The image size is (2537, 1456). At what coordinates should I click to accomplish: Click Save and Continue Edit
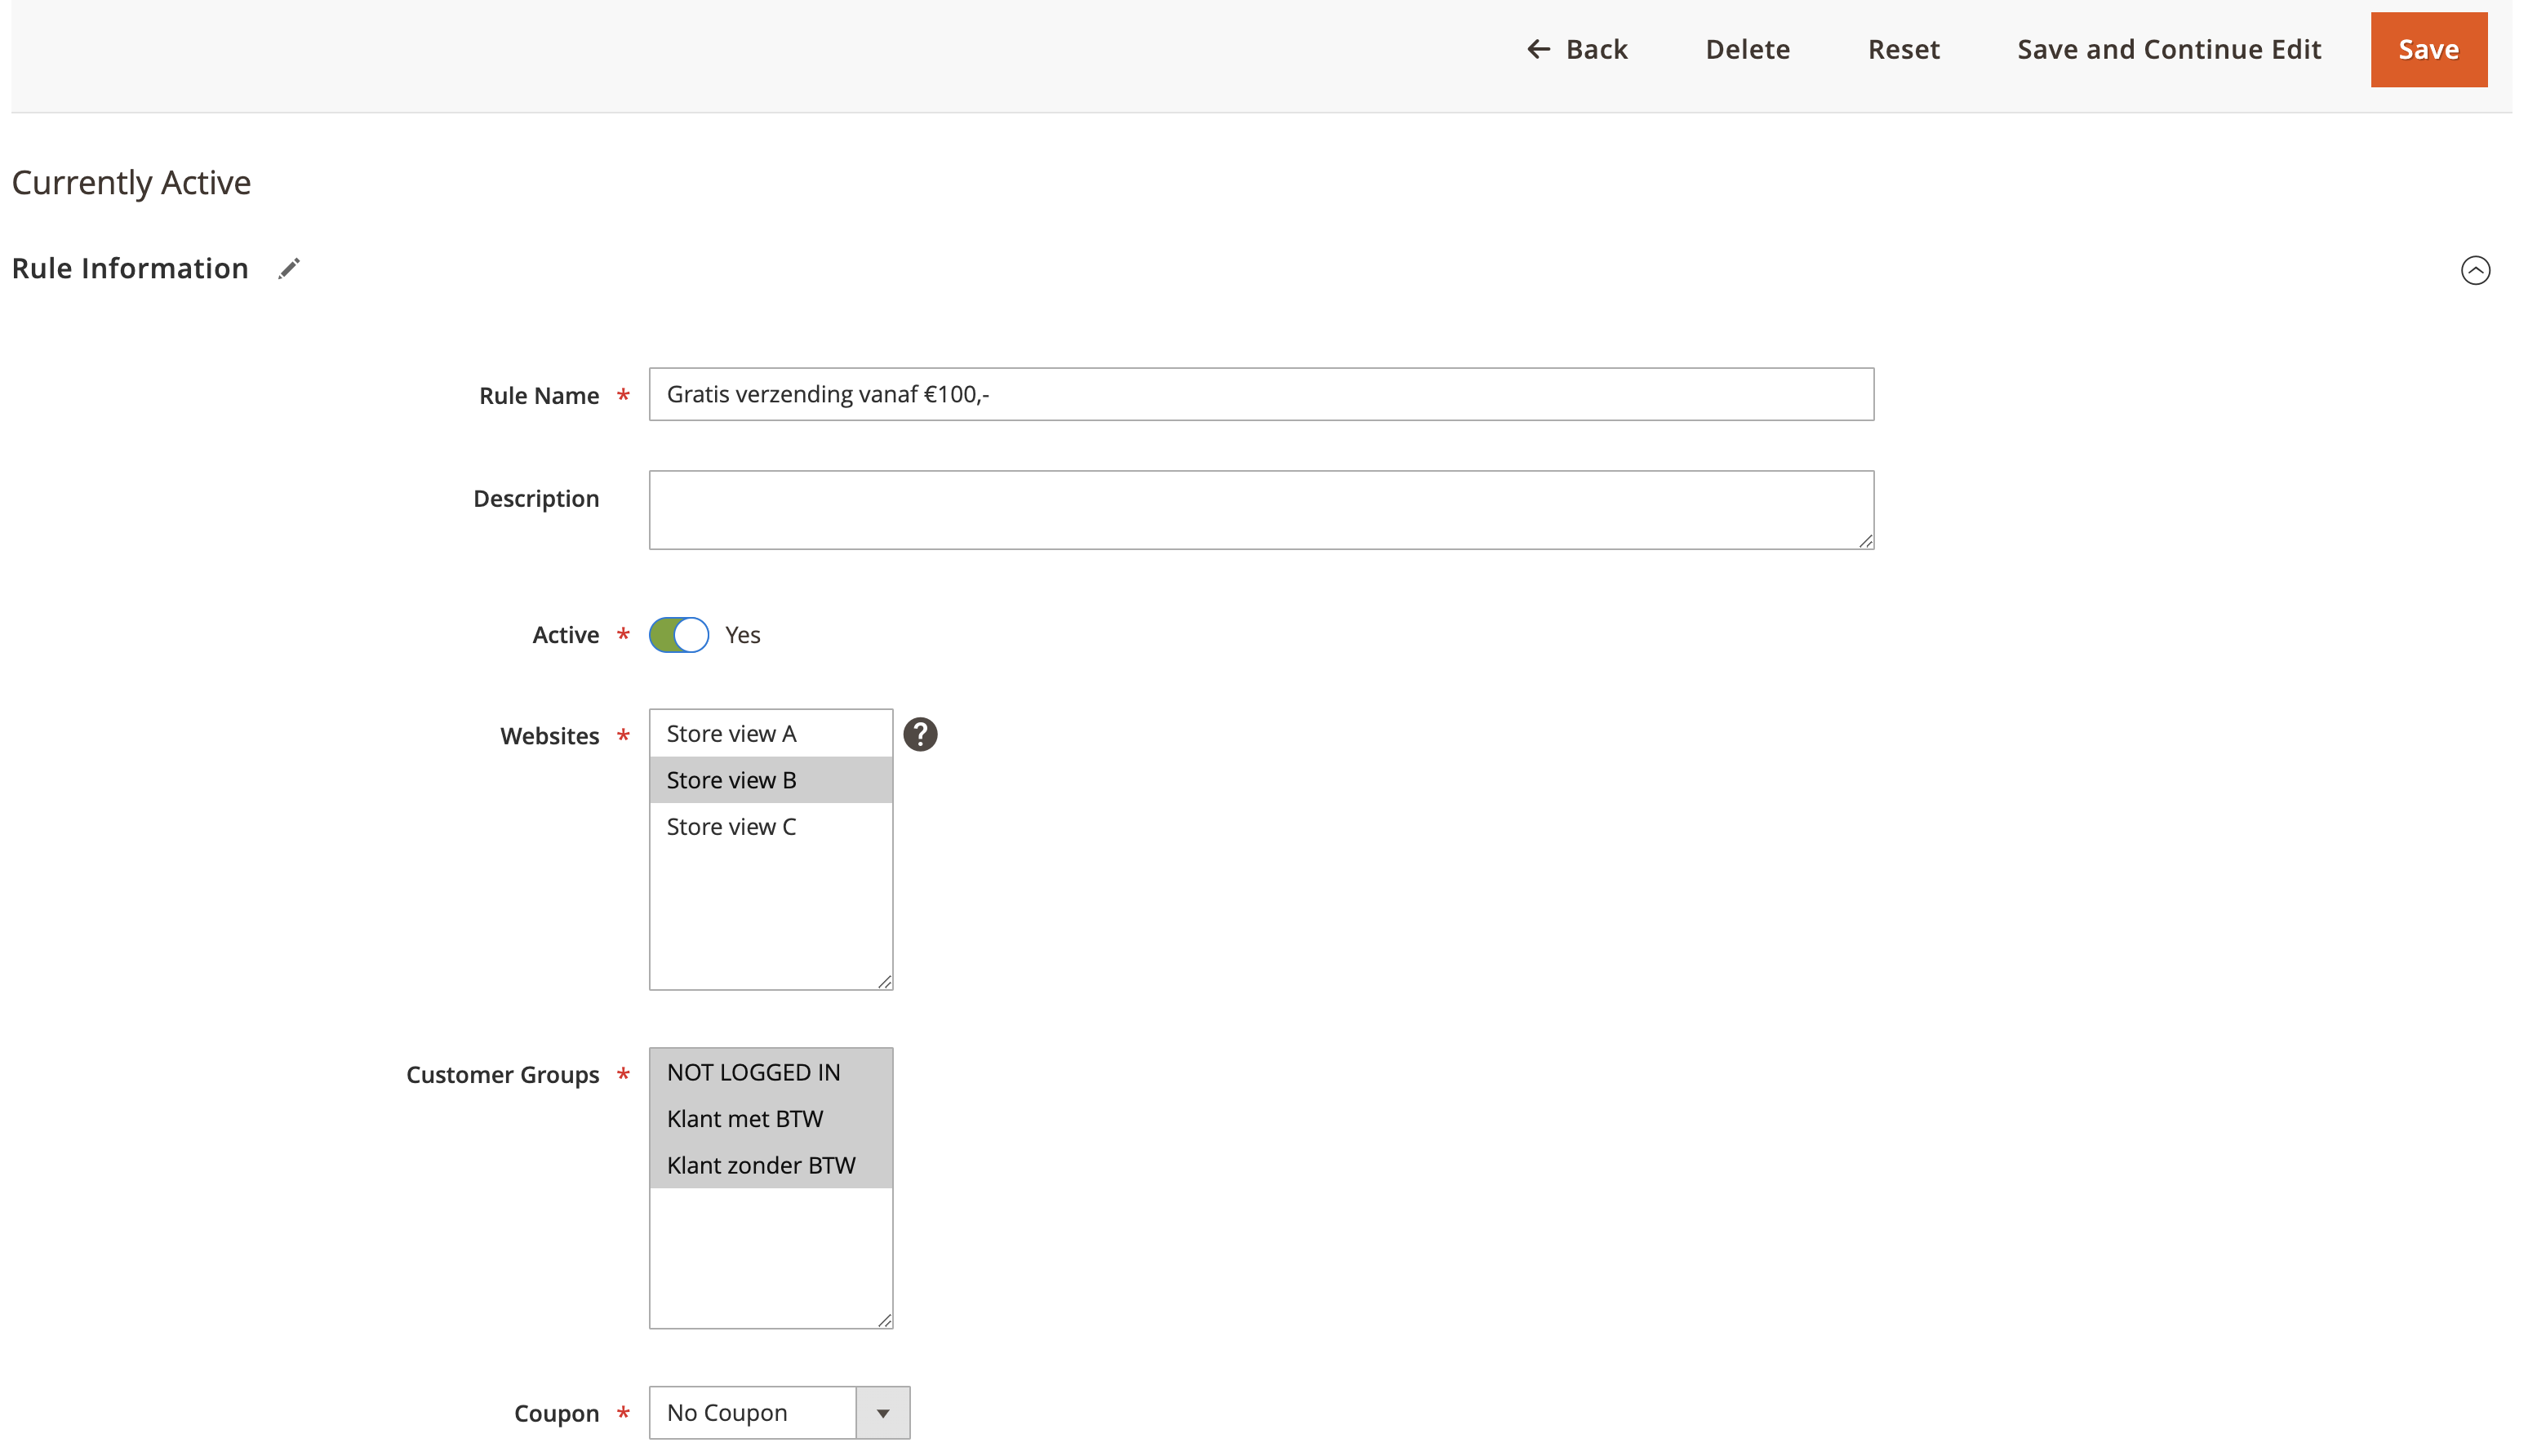coord(2168,49)
